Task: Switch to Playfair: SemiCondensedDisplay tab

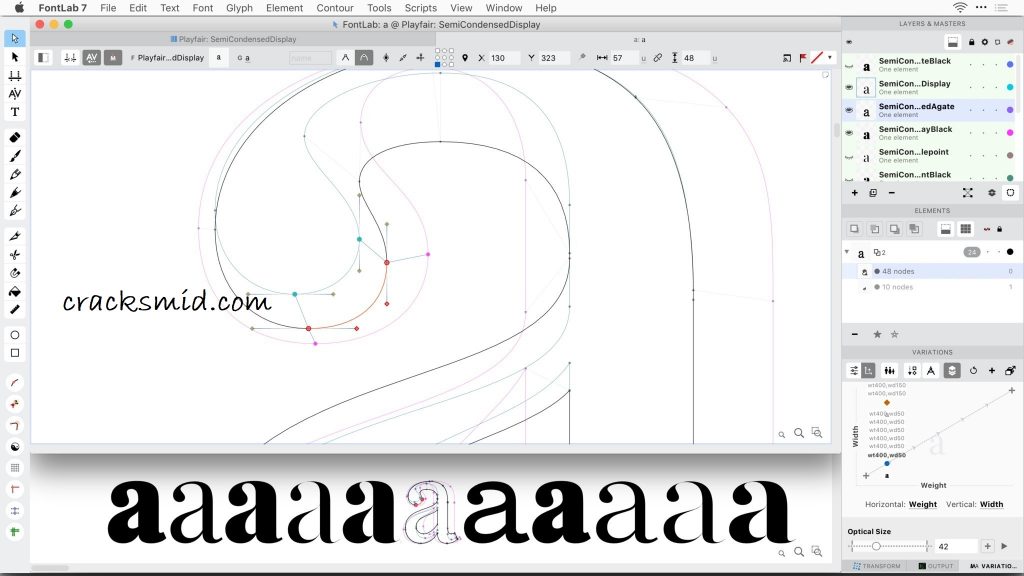Action: [x=233, y=39]
